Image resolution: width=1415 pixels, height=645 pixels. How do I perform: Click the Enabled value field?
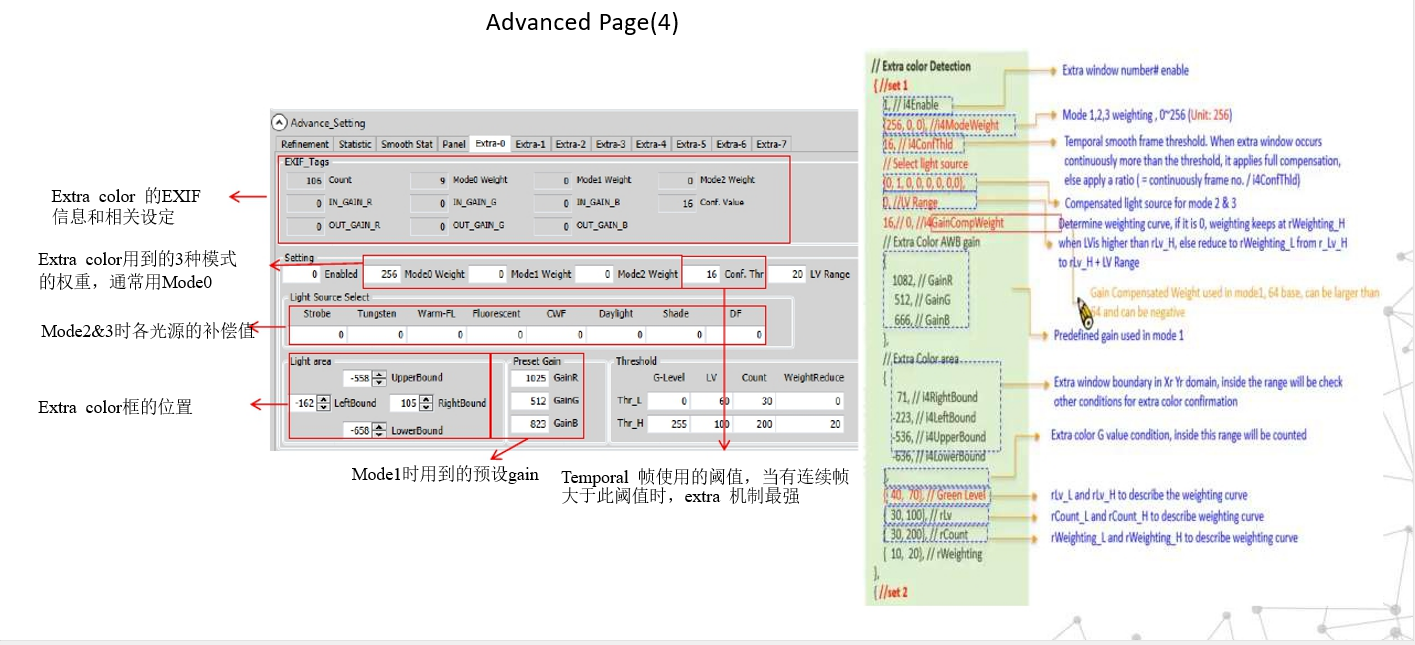point(301,274)
